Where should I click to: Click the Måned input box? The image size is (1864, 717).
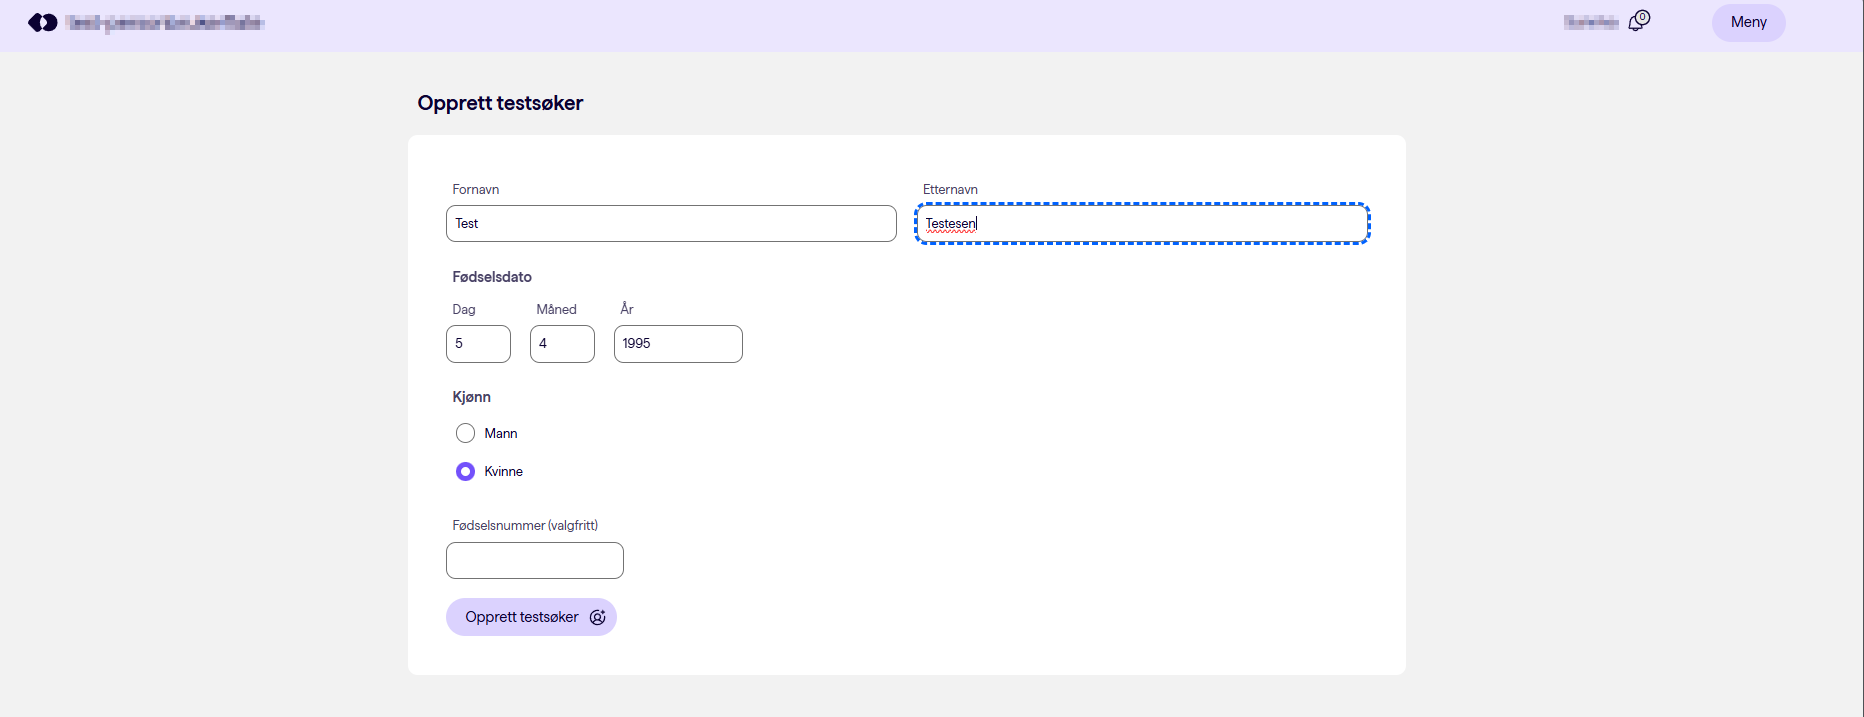click(562, 343)
